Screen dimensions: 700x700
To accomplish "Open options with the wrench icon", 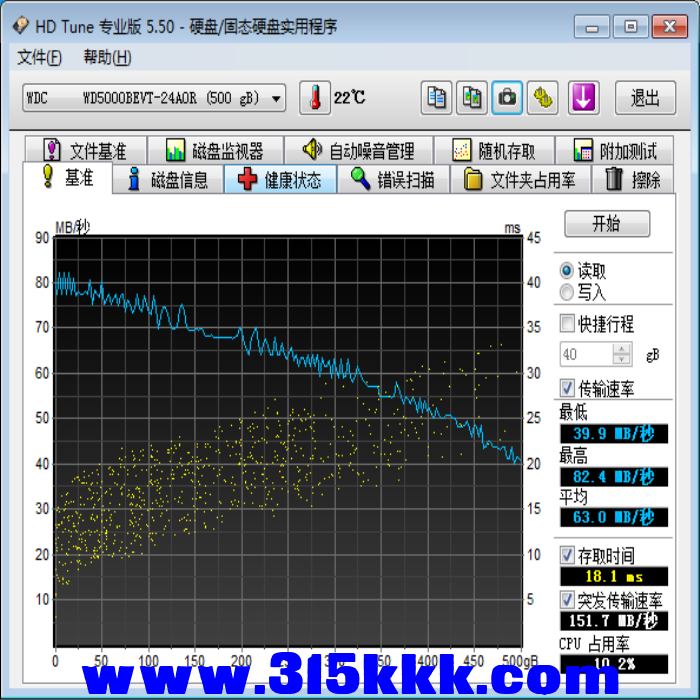I will click(x=543, y=98).
